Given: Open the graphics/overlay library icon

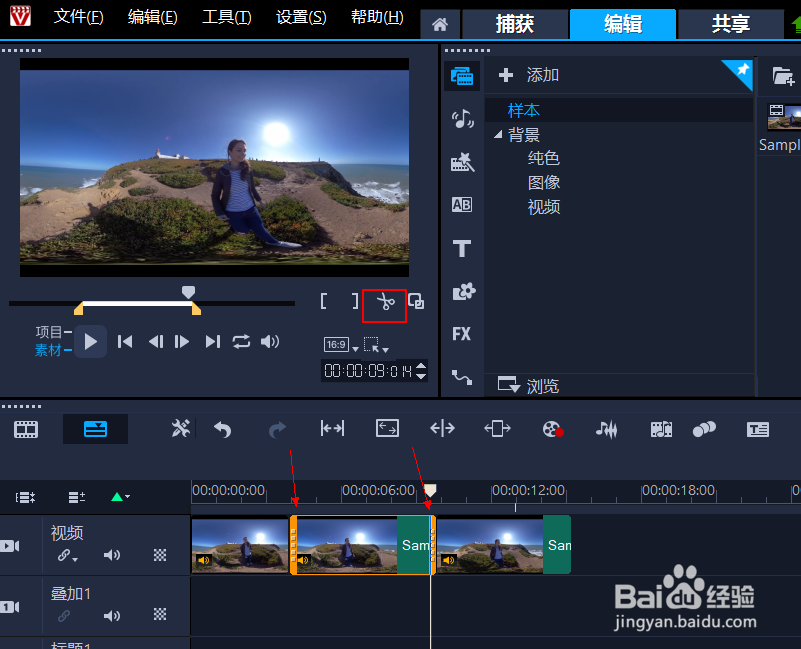Looking at the screenshot, I should click(463, 291).
